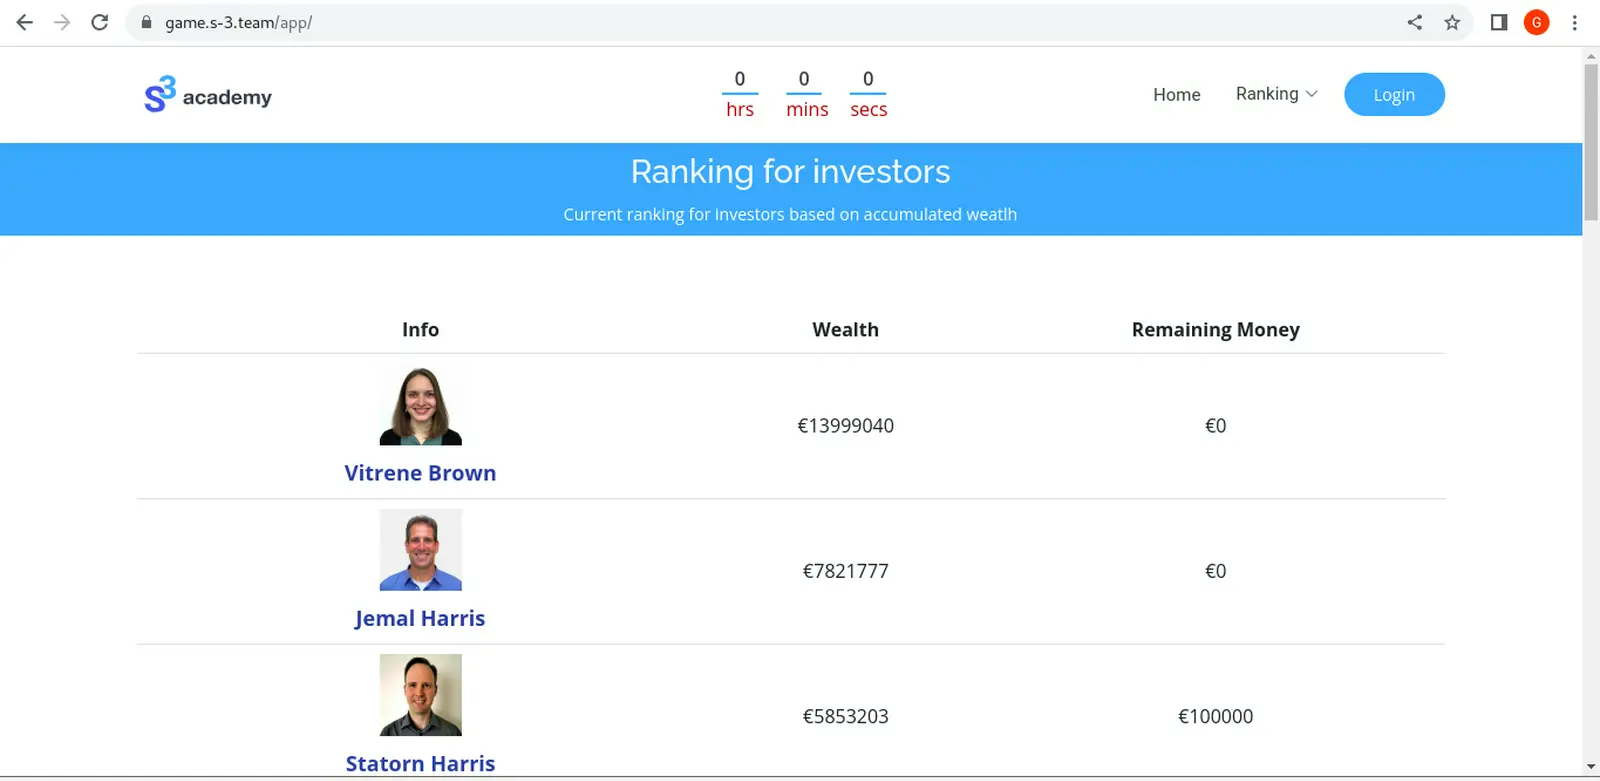Click the Info column header
1600x781 pixels.
tap(420, 329)
